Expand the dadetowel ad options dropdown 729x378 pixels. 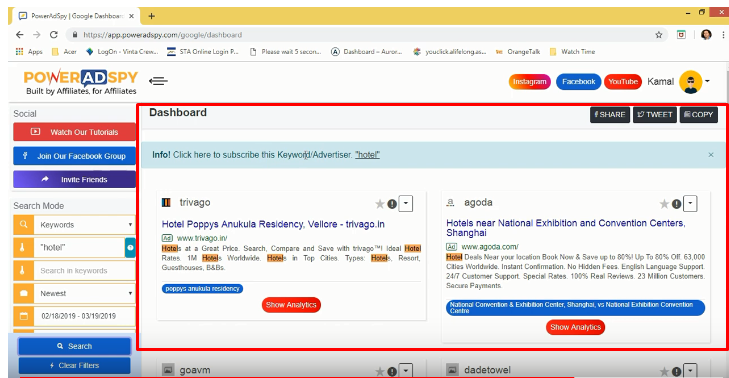pos(690,371)
